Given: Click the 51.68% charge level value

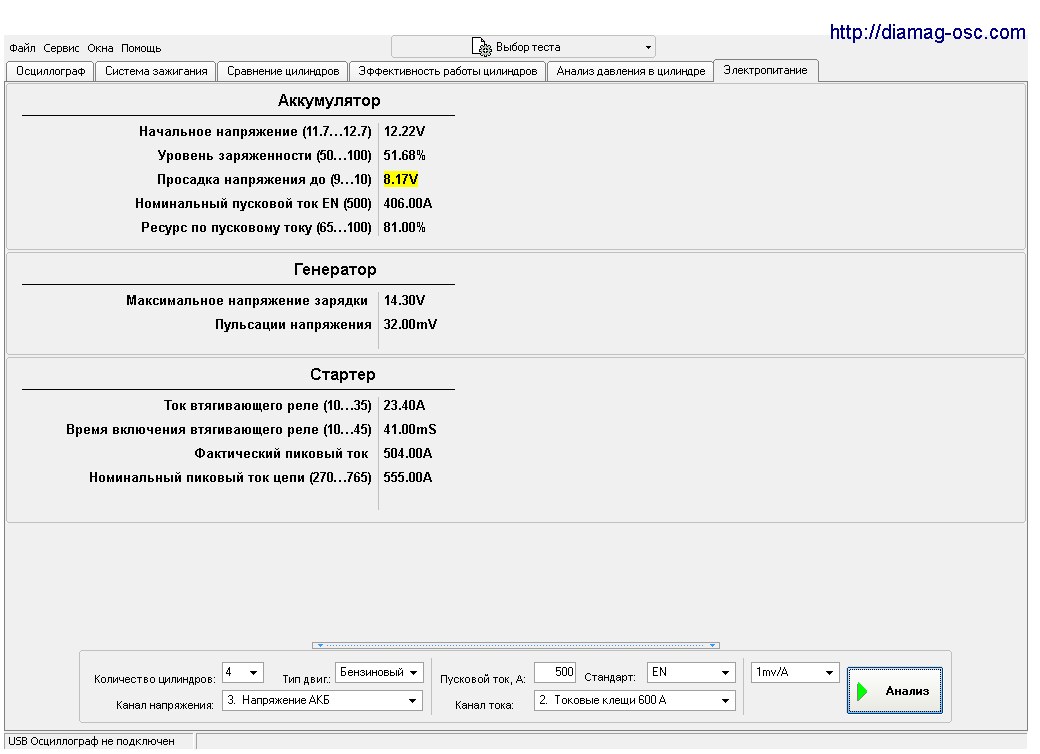Looking at the screenshot, I should tap(404, 156).
